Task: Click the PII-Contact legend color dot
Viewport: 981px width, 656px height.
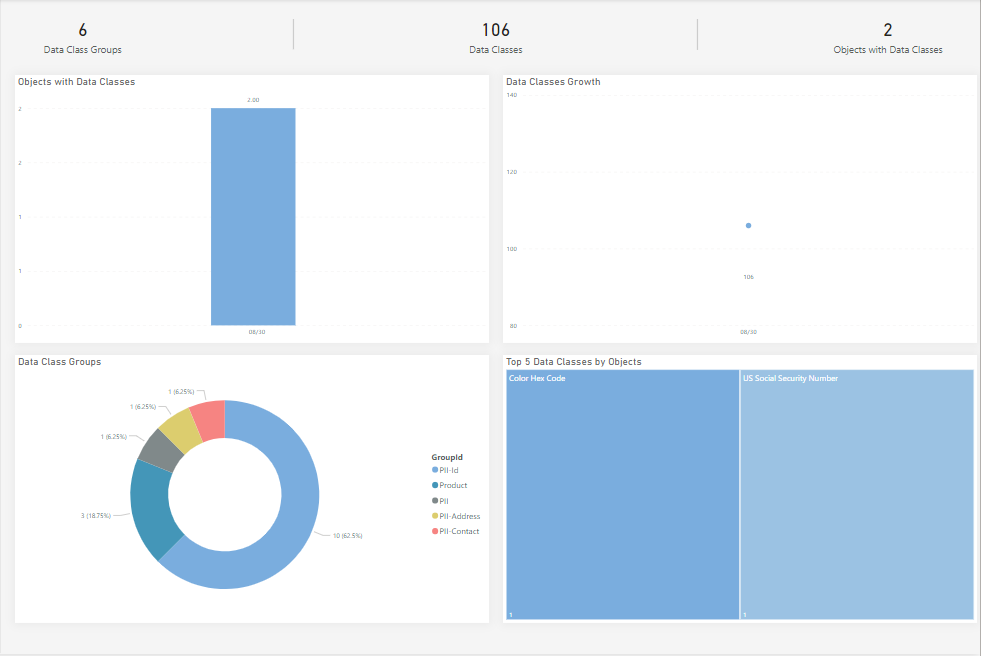Action: (435, 531)
